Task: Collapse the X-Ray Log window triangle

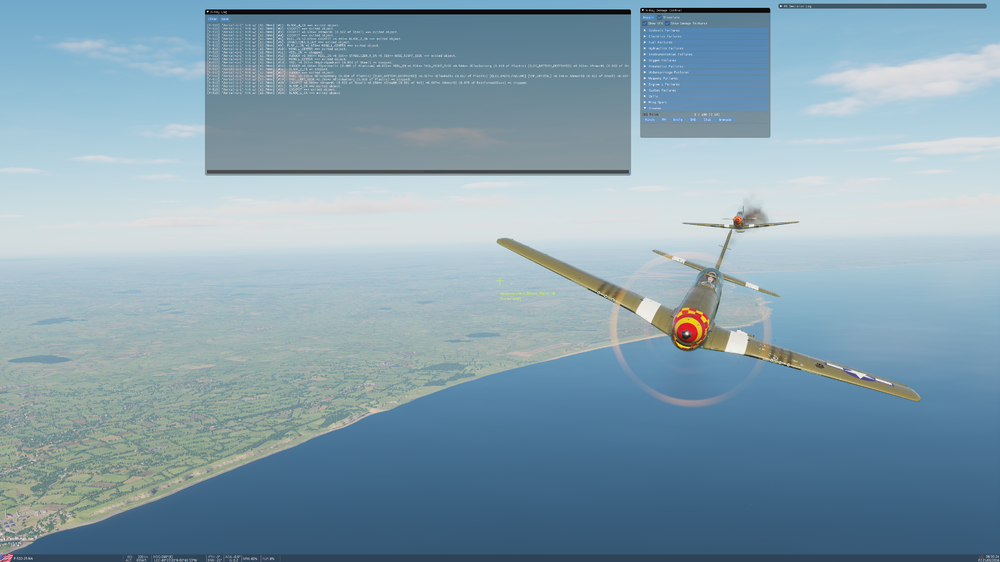Action: (x=208, y=11)
